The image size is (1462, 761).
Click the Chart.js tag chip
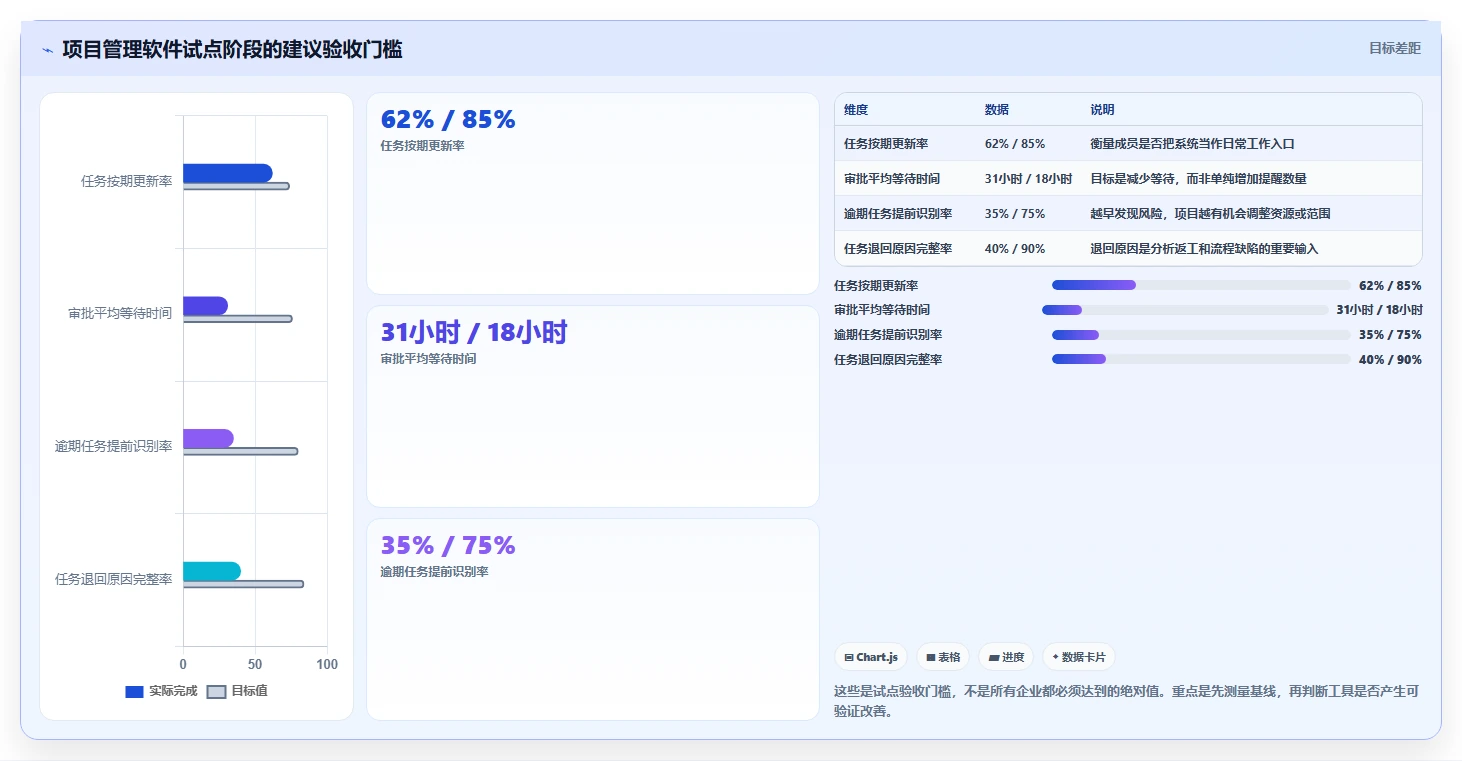[x=871, y=657]
